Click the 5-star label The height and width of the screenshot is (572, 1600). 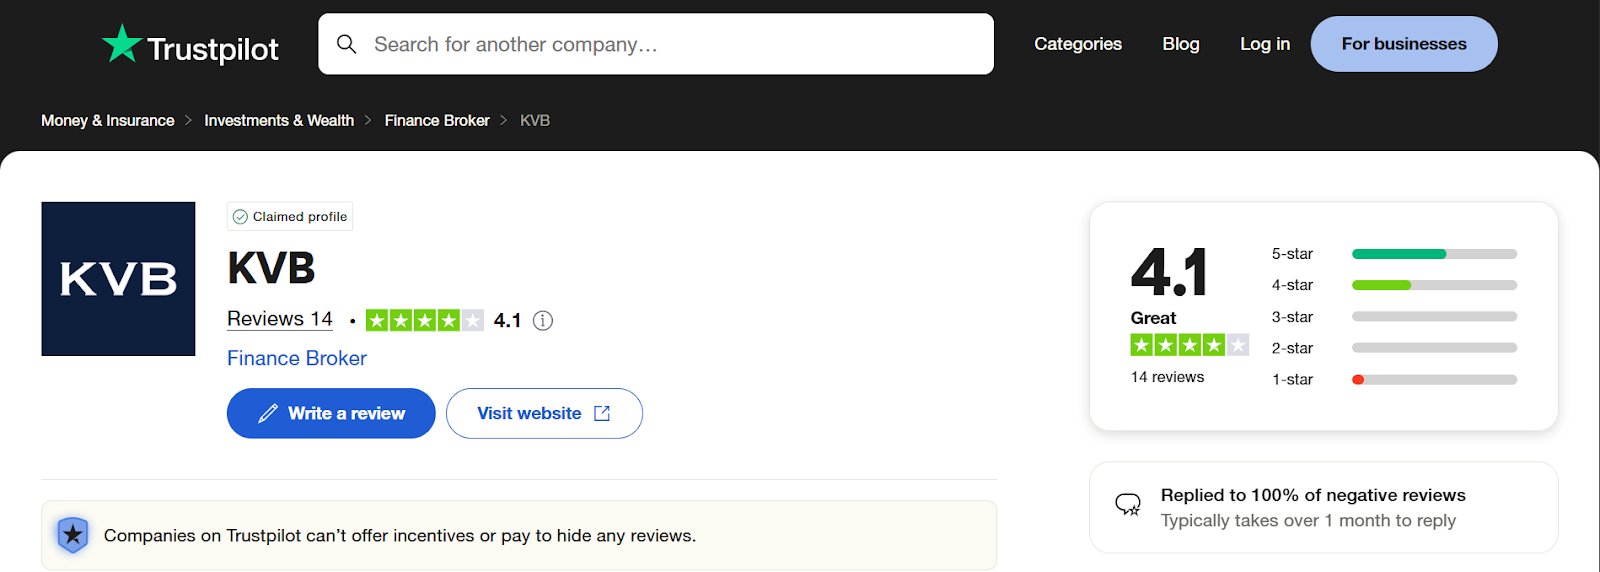click(x=1292, y=254)
